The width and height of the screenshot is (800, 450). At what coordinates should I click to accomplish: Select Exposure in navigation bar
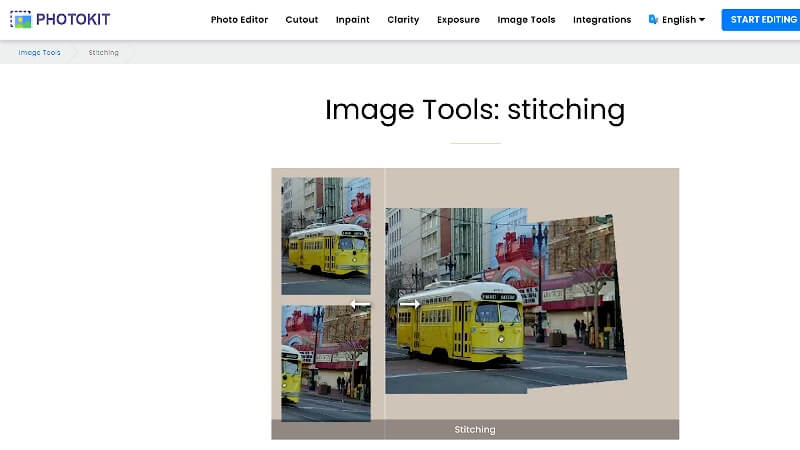click(458, 19)
